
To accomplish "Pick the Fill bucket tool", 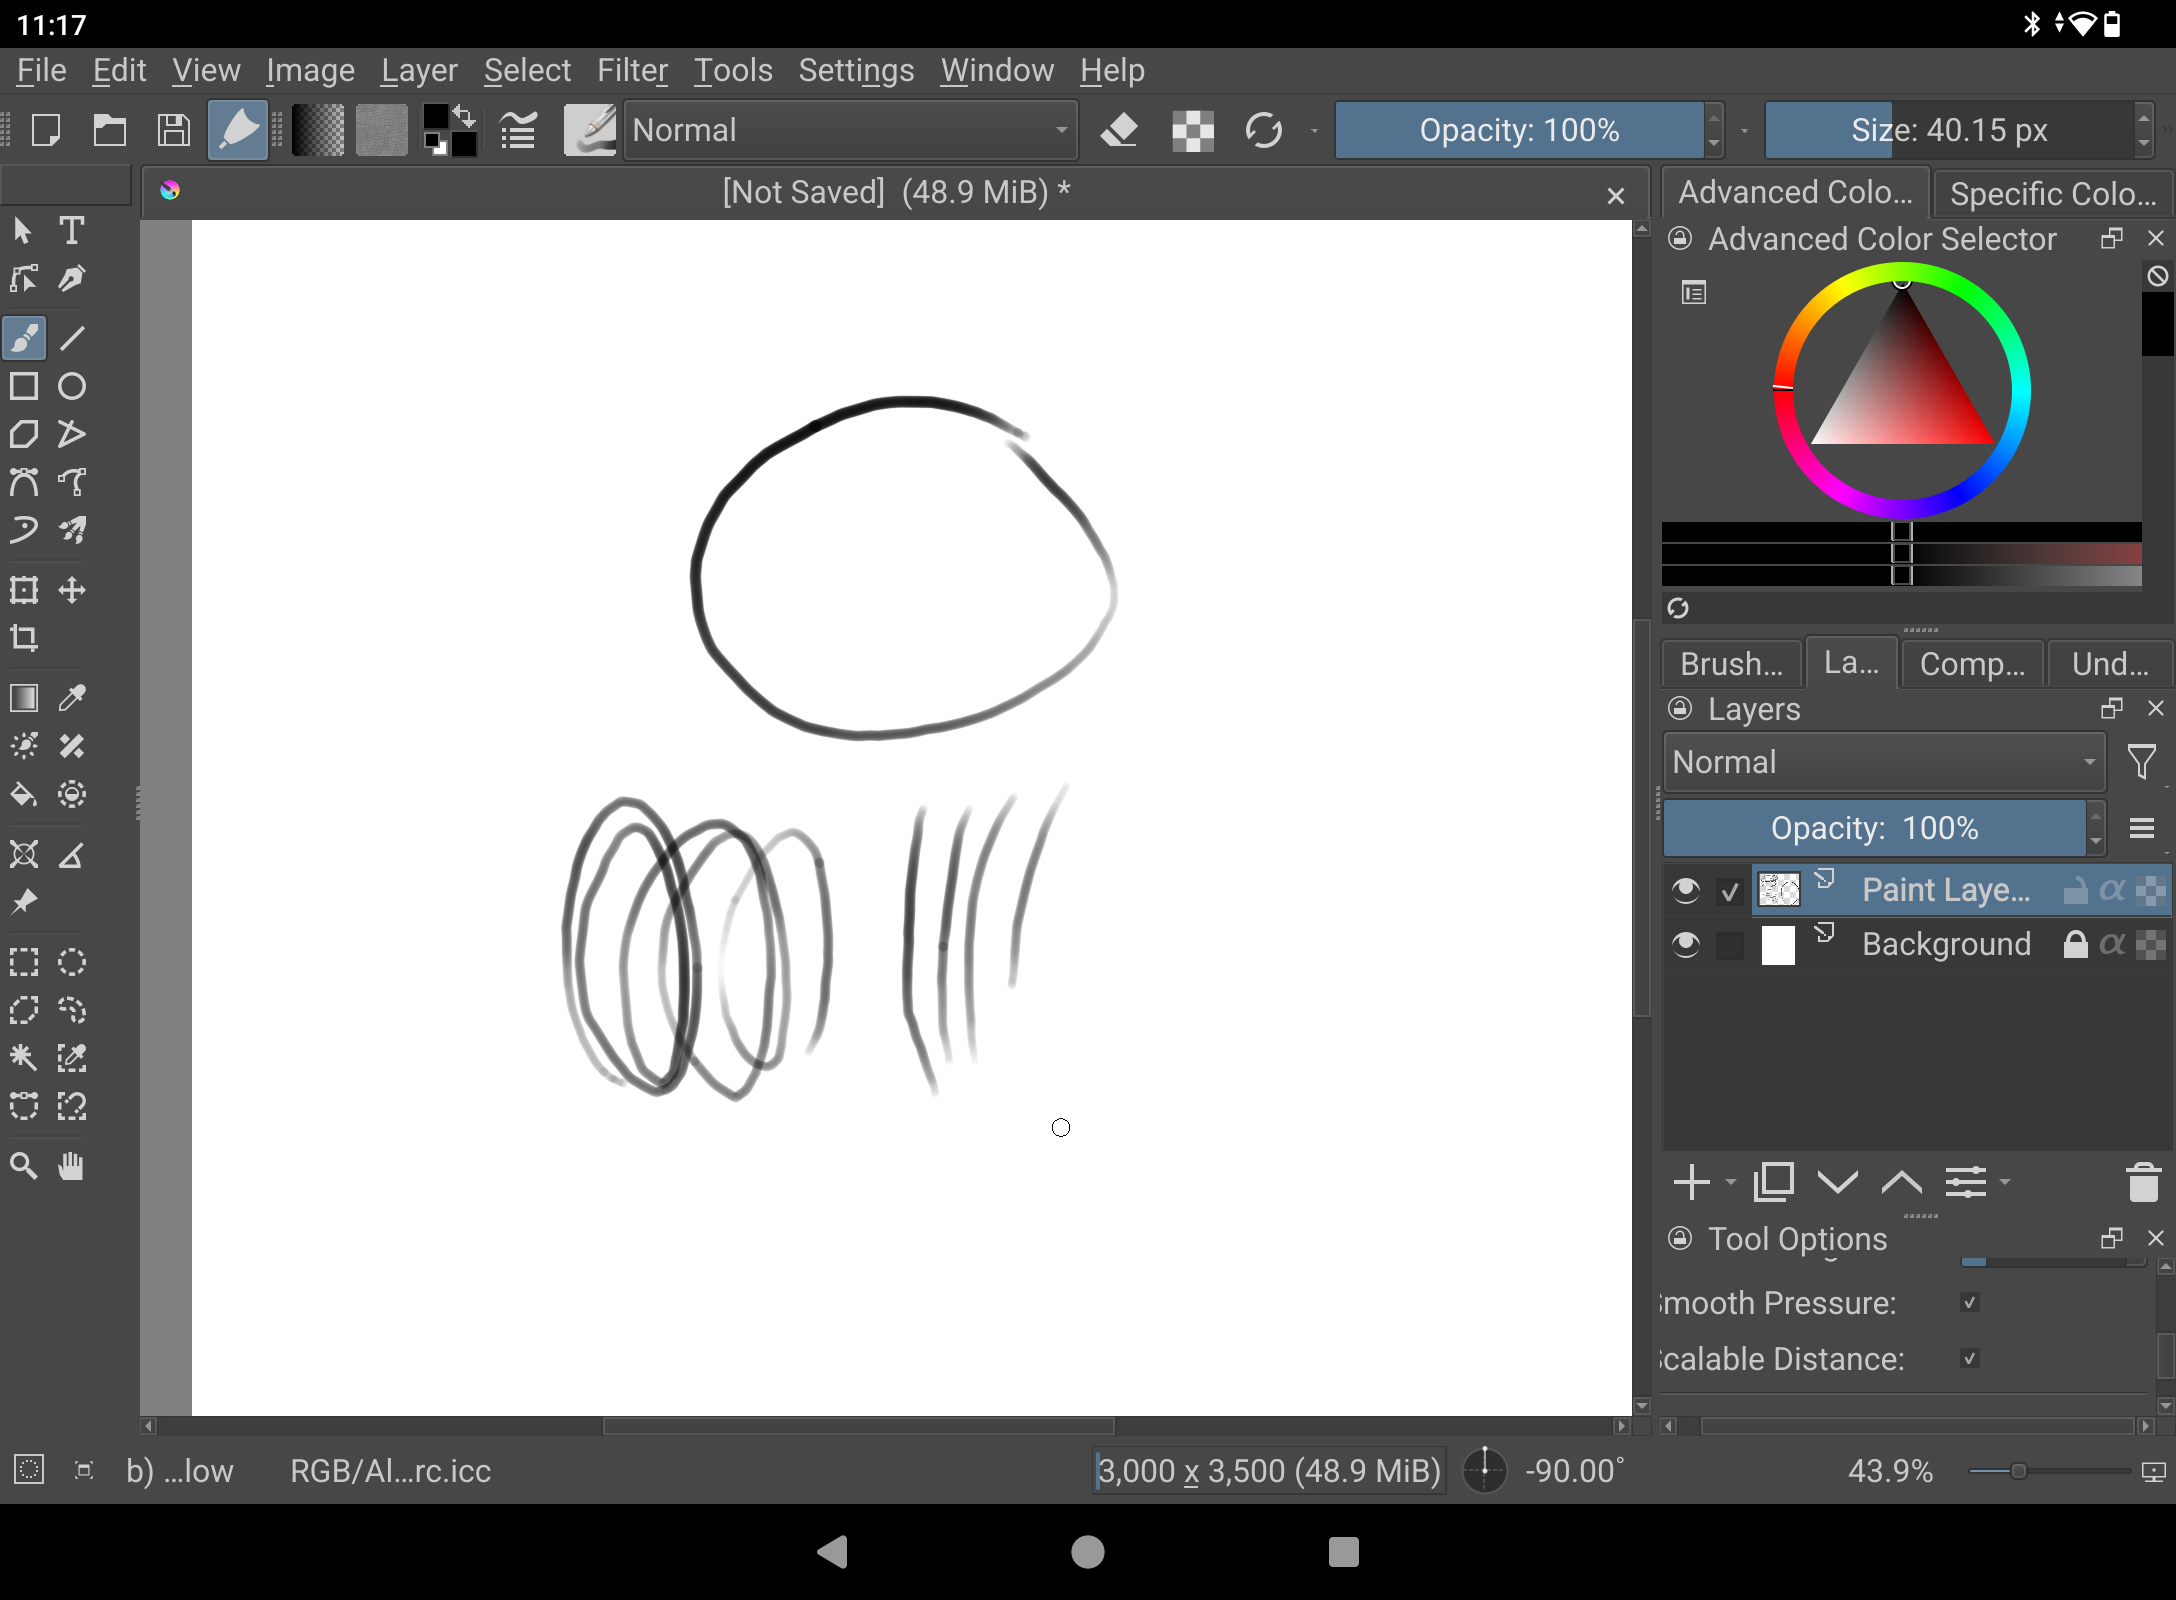I will (x=24, y=795).
